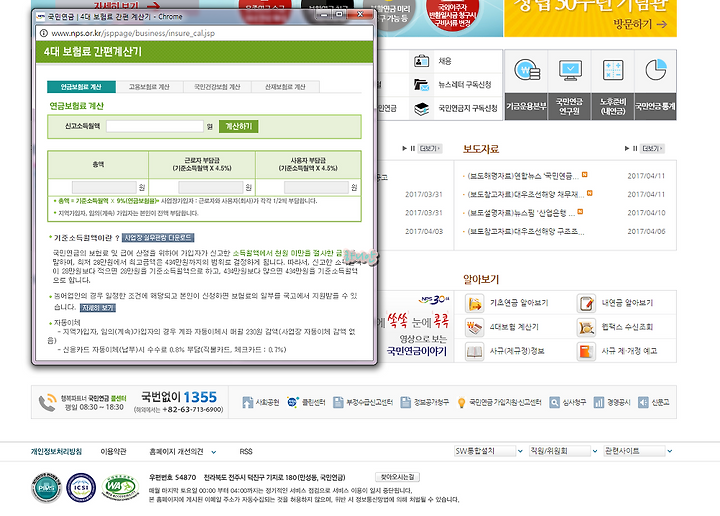Click the 총액 result field
720x516 pixels.
click(104, 187)
